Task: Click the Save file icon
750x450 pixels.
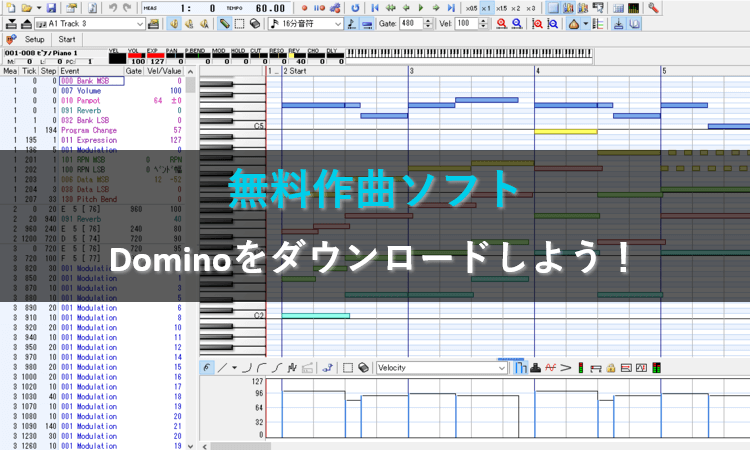Action: [x=50, y=7]
